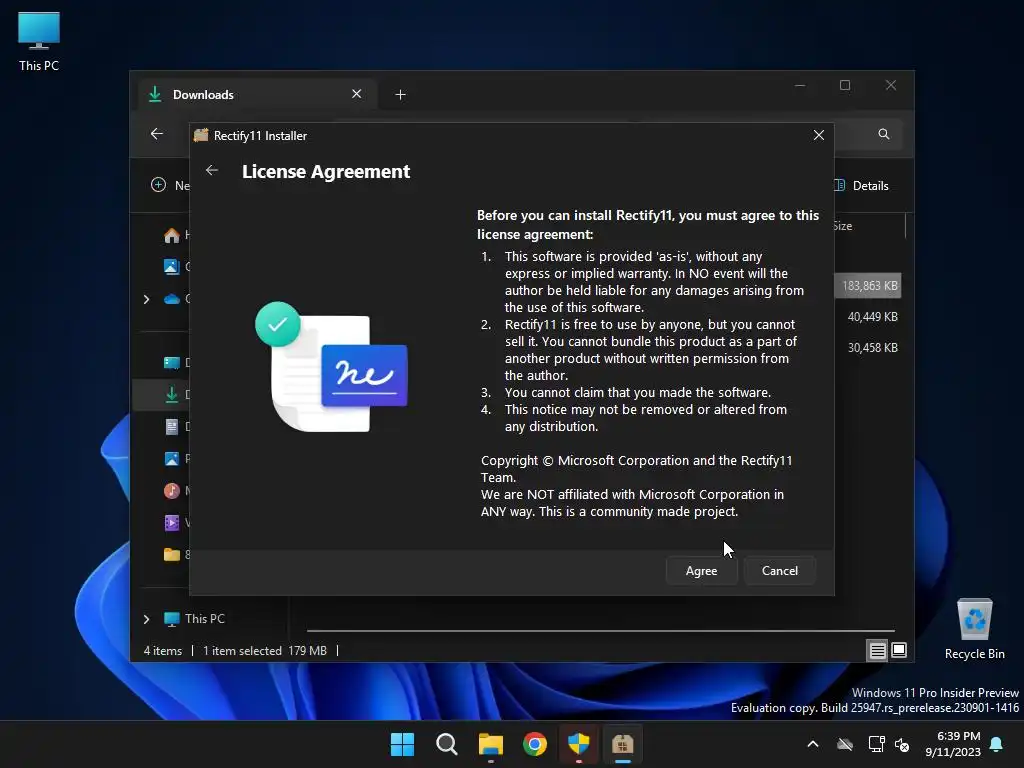Click the horizontal scrollbar in File Explorer
1024x768 pixels.
point(601,631)
